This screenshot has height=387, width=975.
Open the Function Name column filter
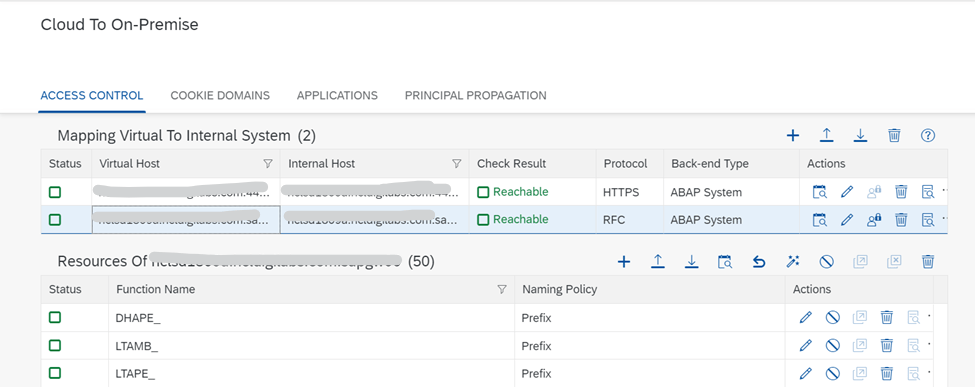point(502,289)
